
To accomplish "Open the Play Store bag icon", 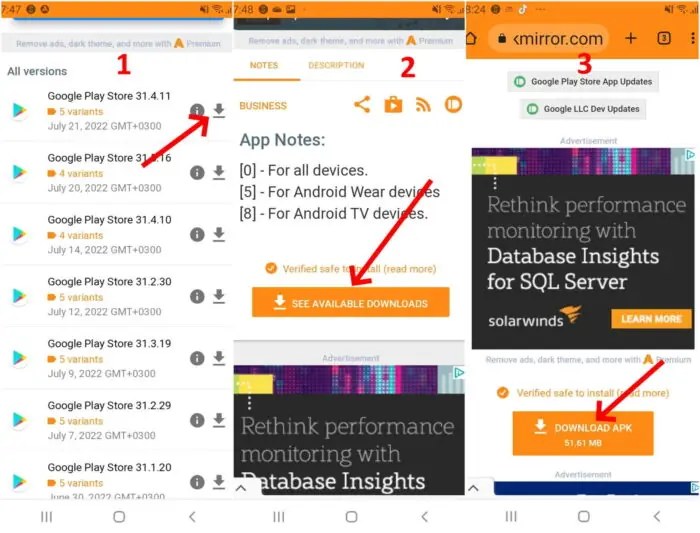I will tap(393, 105).
